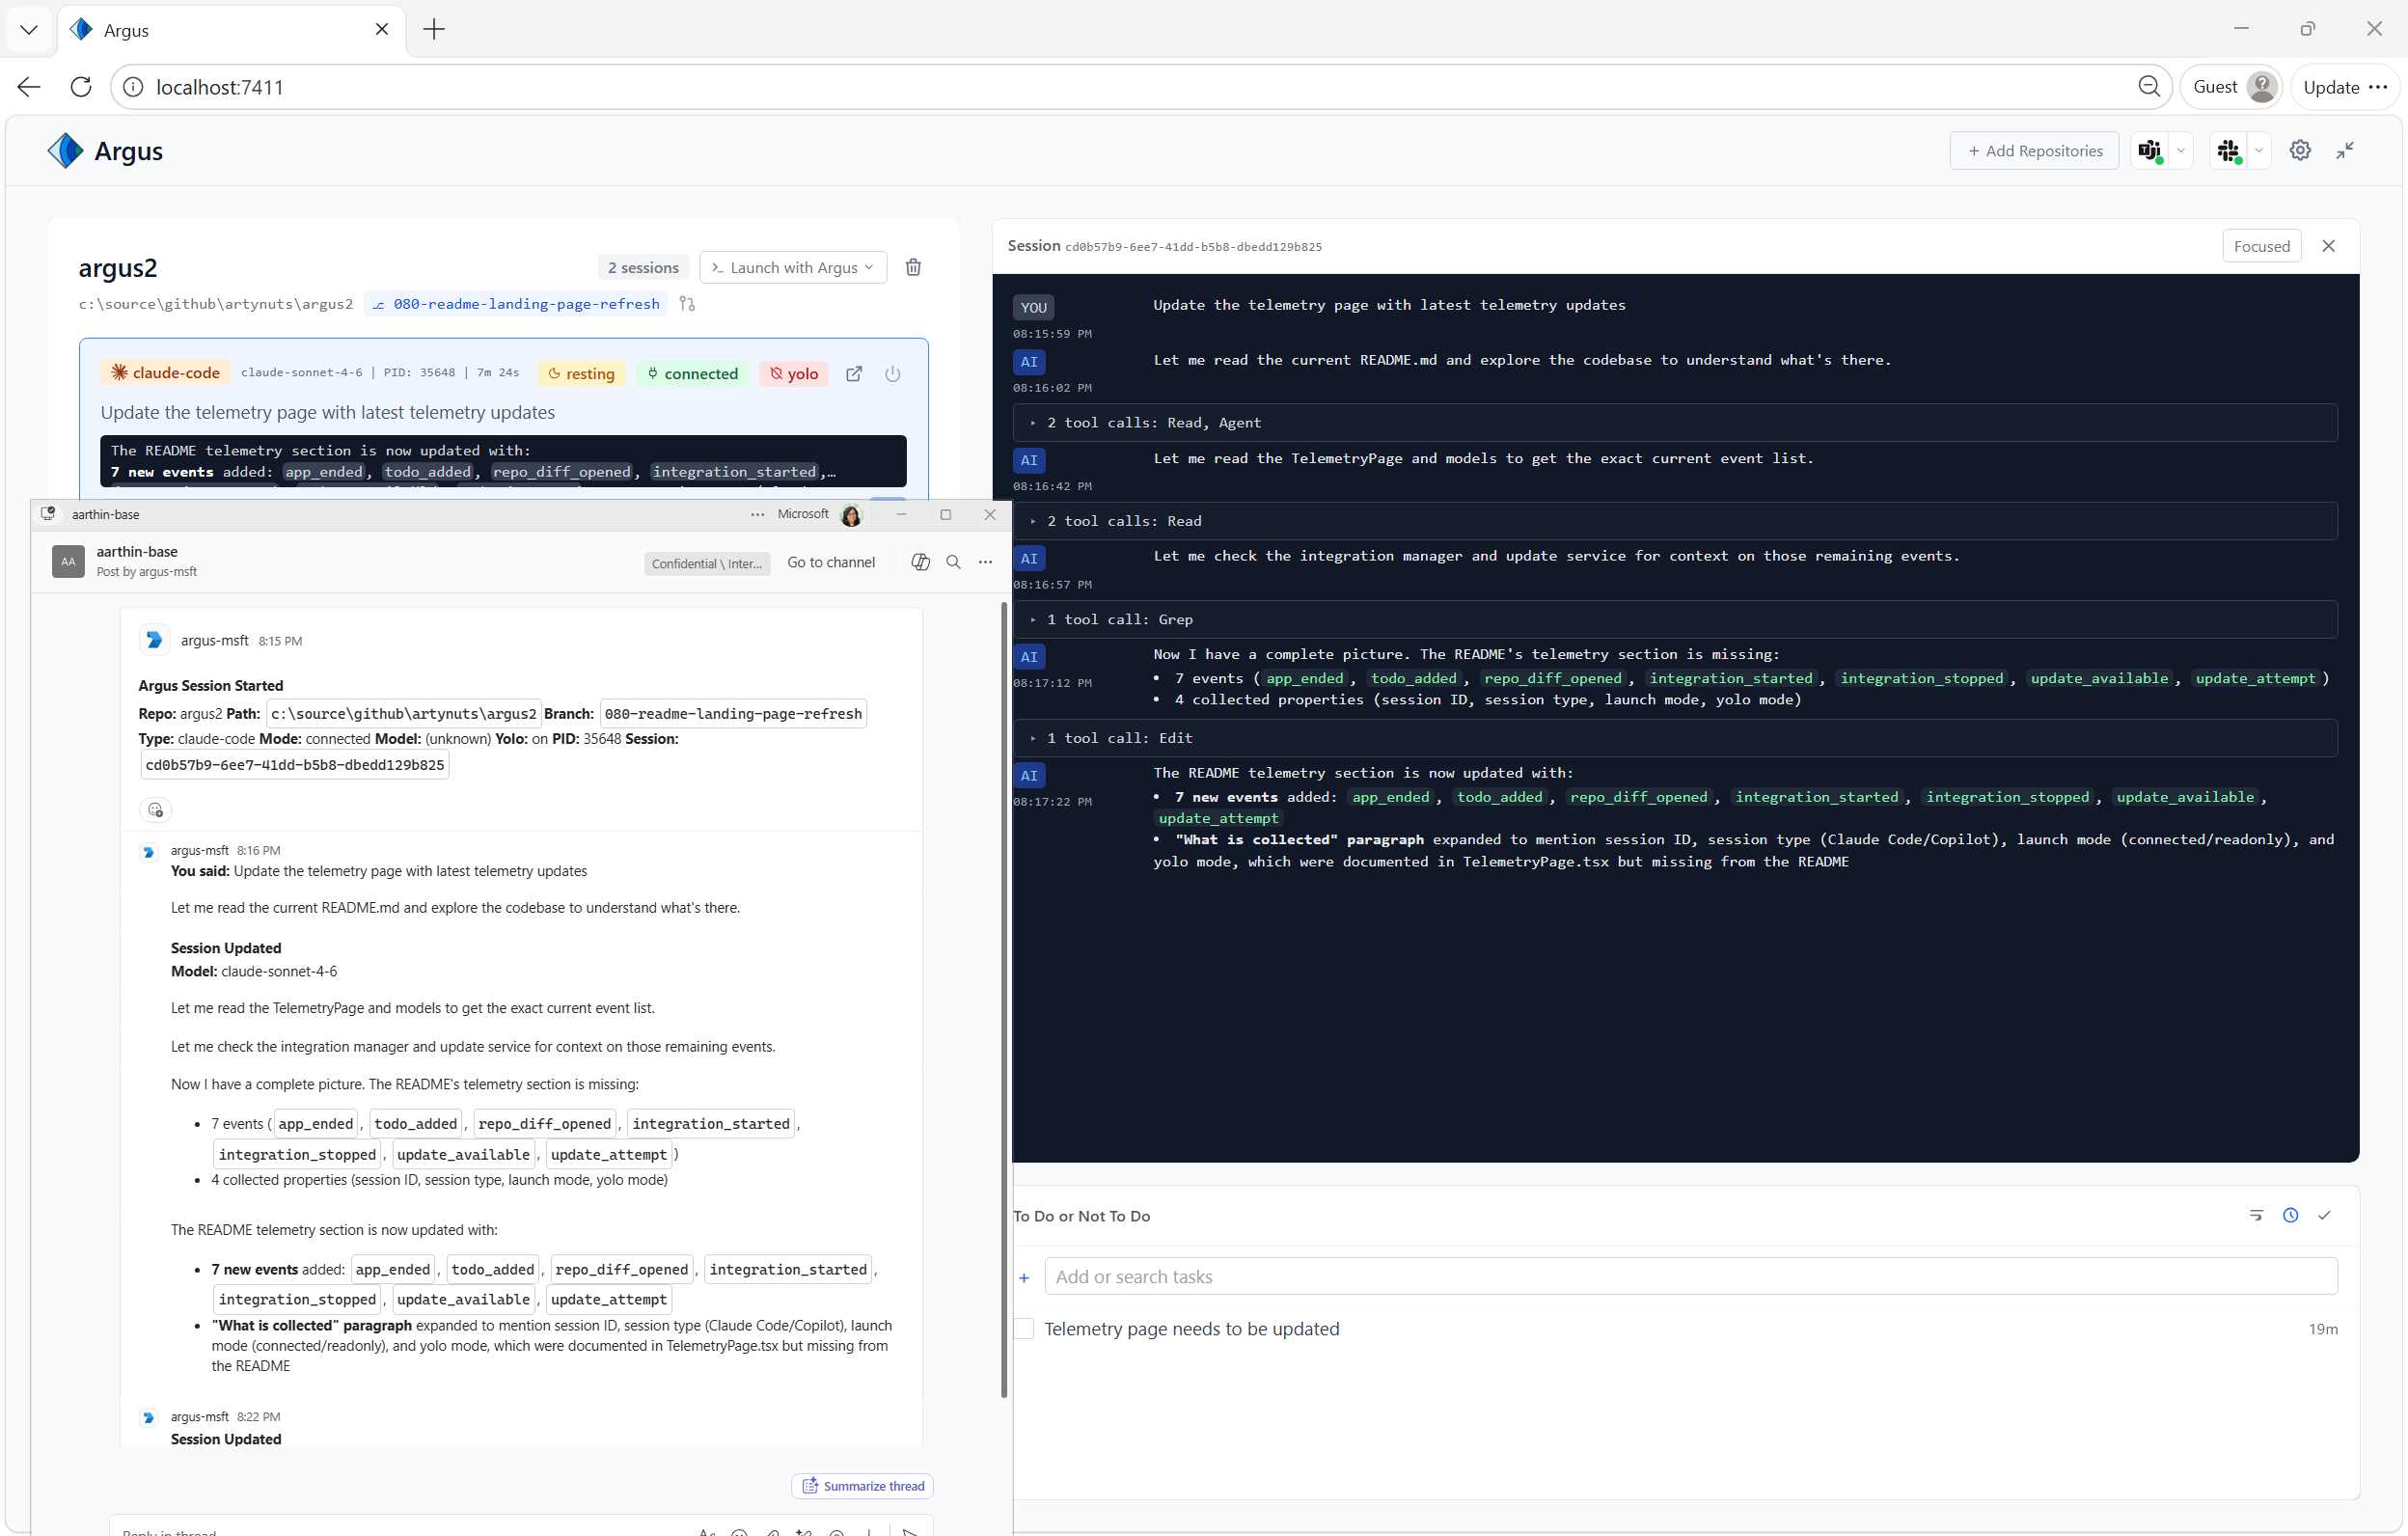Image resolution: width=2408 pixels, height=1536 pixels.
Task: Click the YOU label in session log
Action: pos(1034,307)
